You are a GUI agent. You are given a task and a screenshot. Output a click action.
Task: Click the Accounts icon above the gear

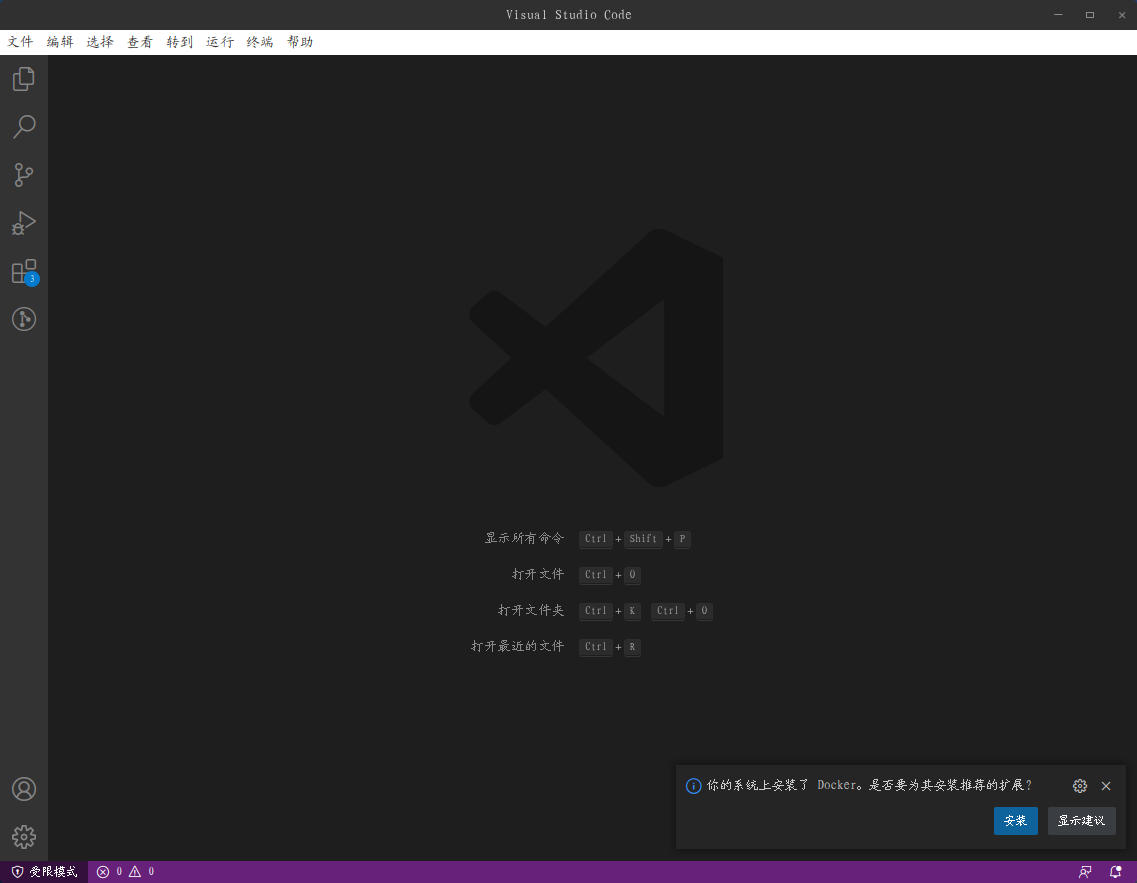[x=23, y=789]
